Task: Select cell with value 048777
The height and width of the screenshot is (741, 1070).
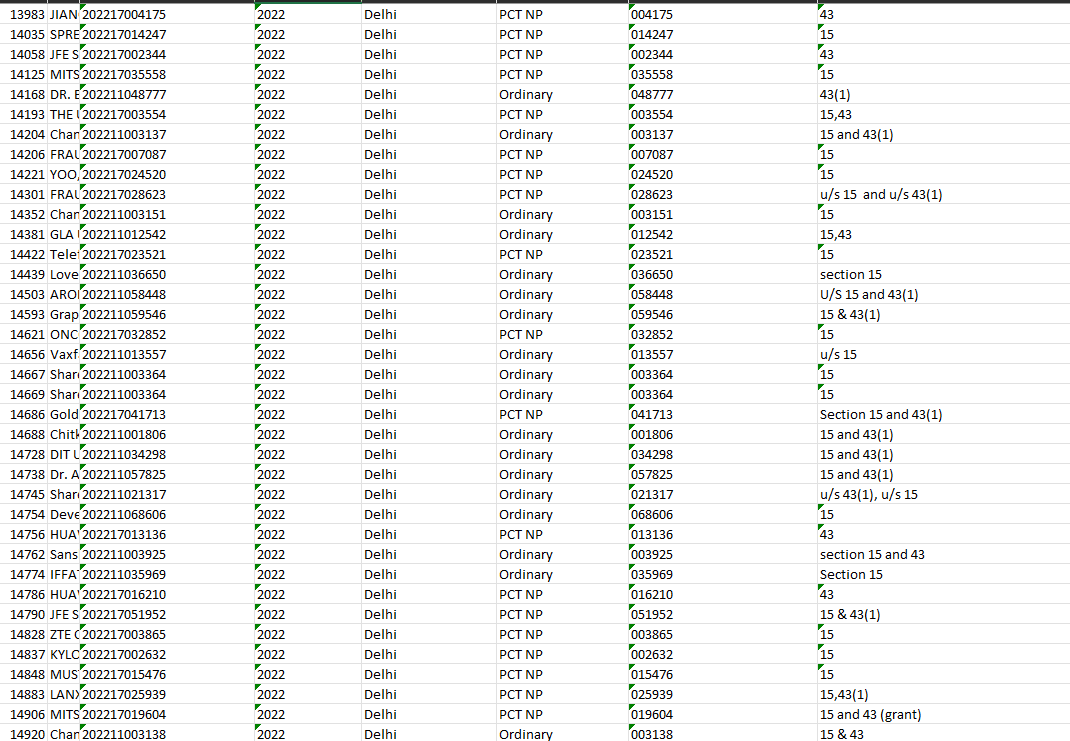Action: (652, 95)
